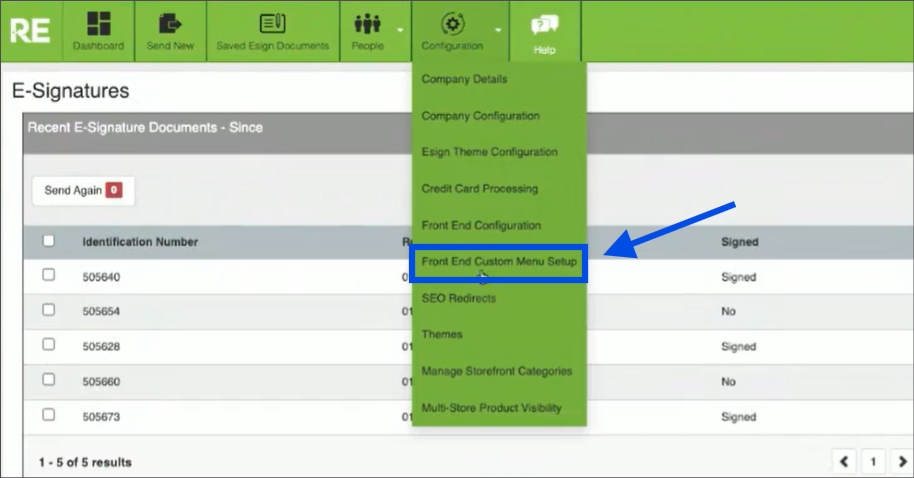914x478 pixels.
Task: Click the RE logo icon
Action: pos(30,30)
